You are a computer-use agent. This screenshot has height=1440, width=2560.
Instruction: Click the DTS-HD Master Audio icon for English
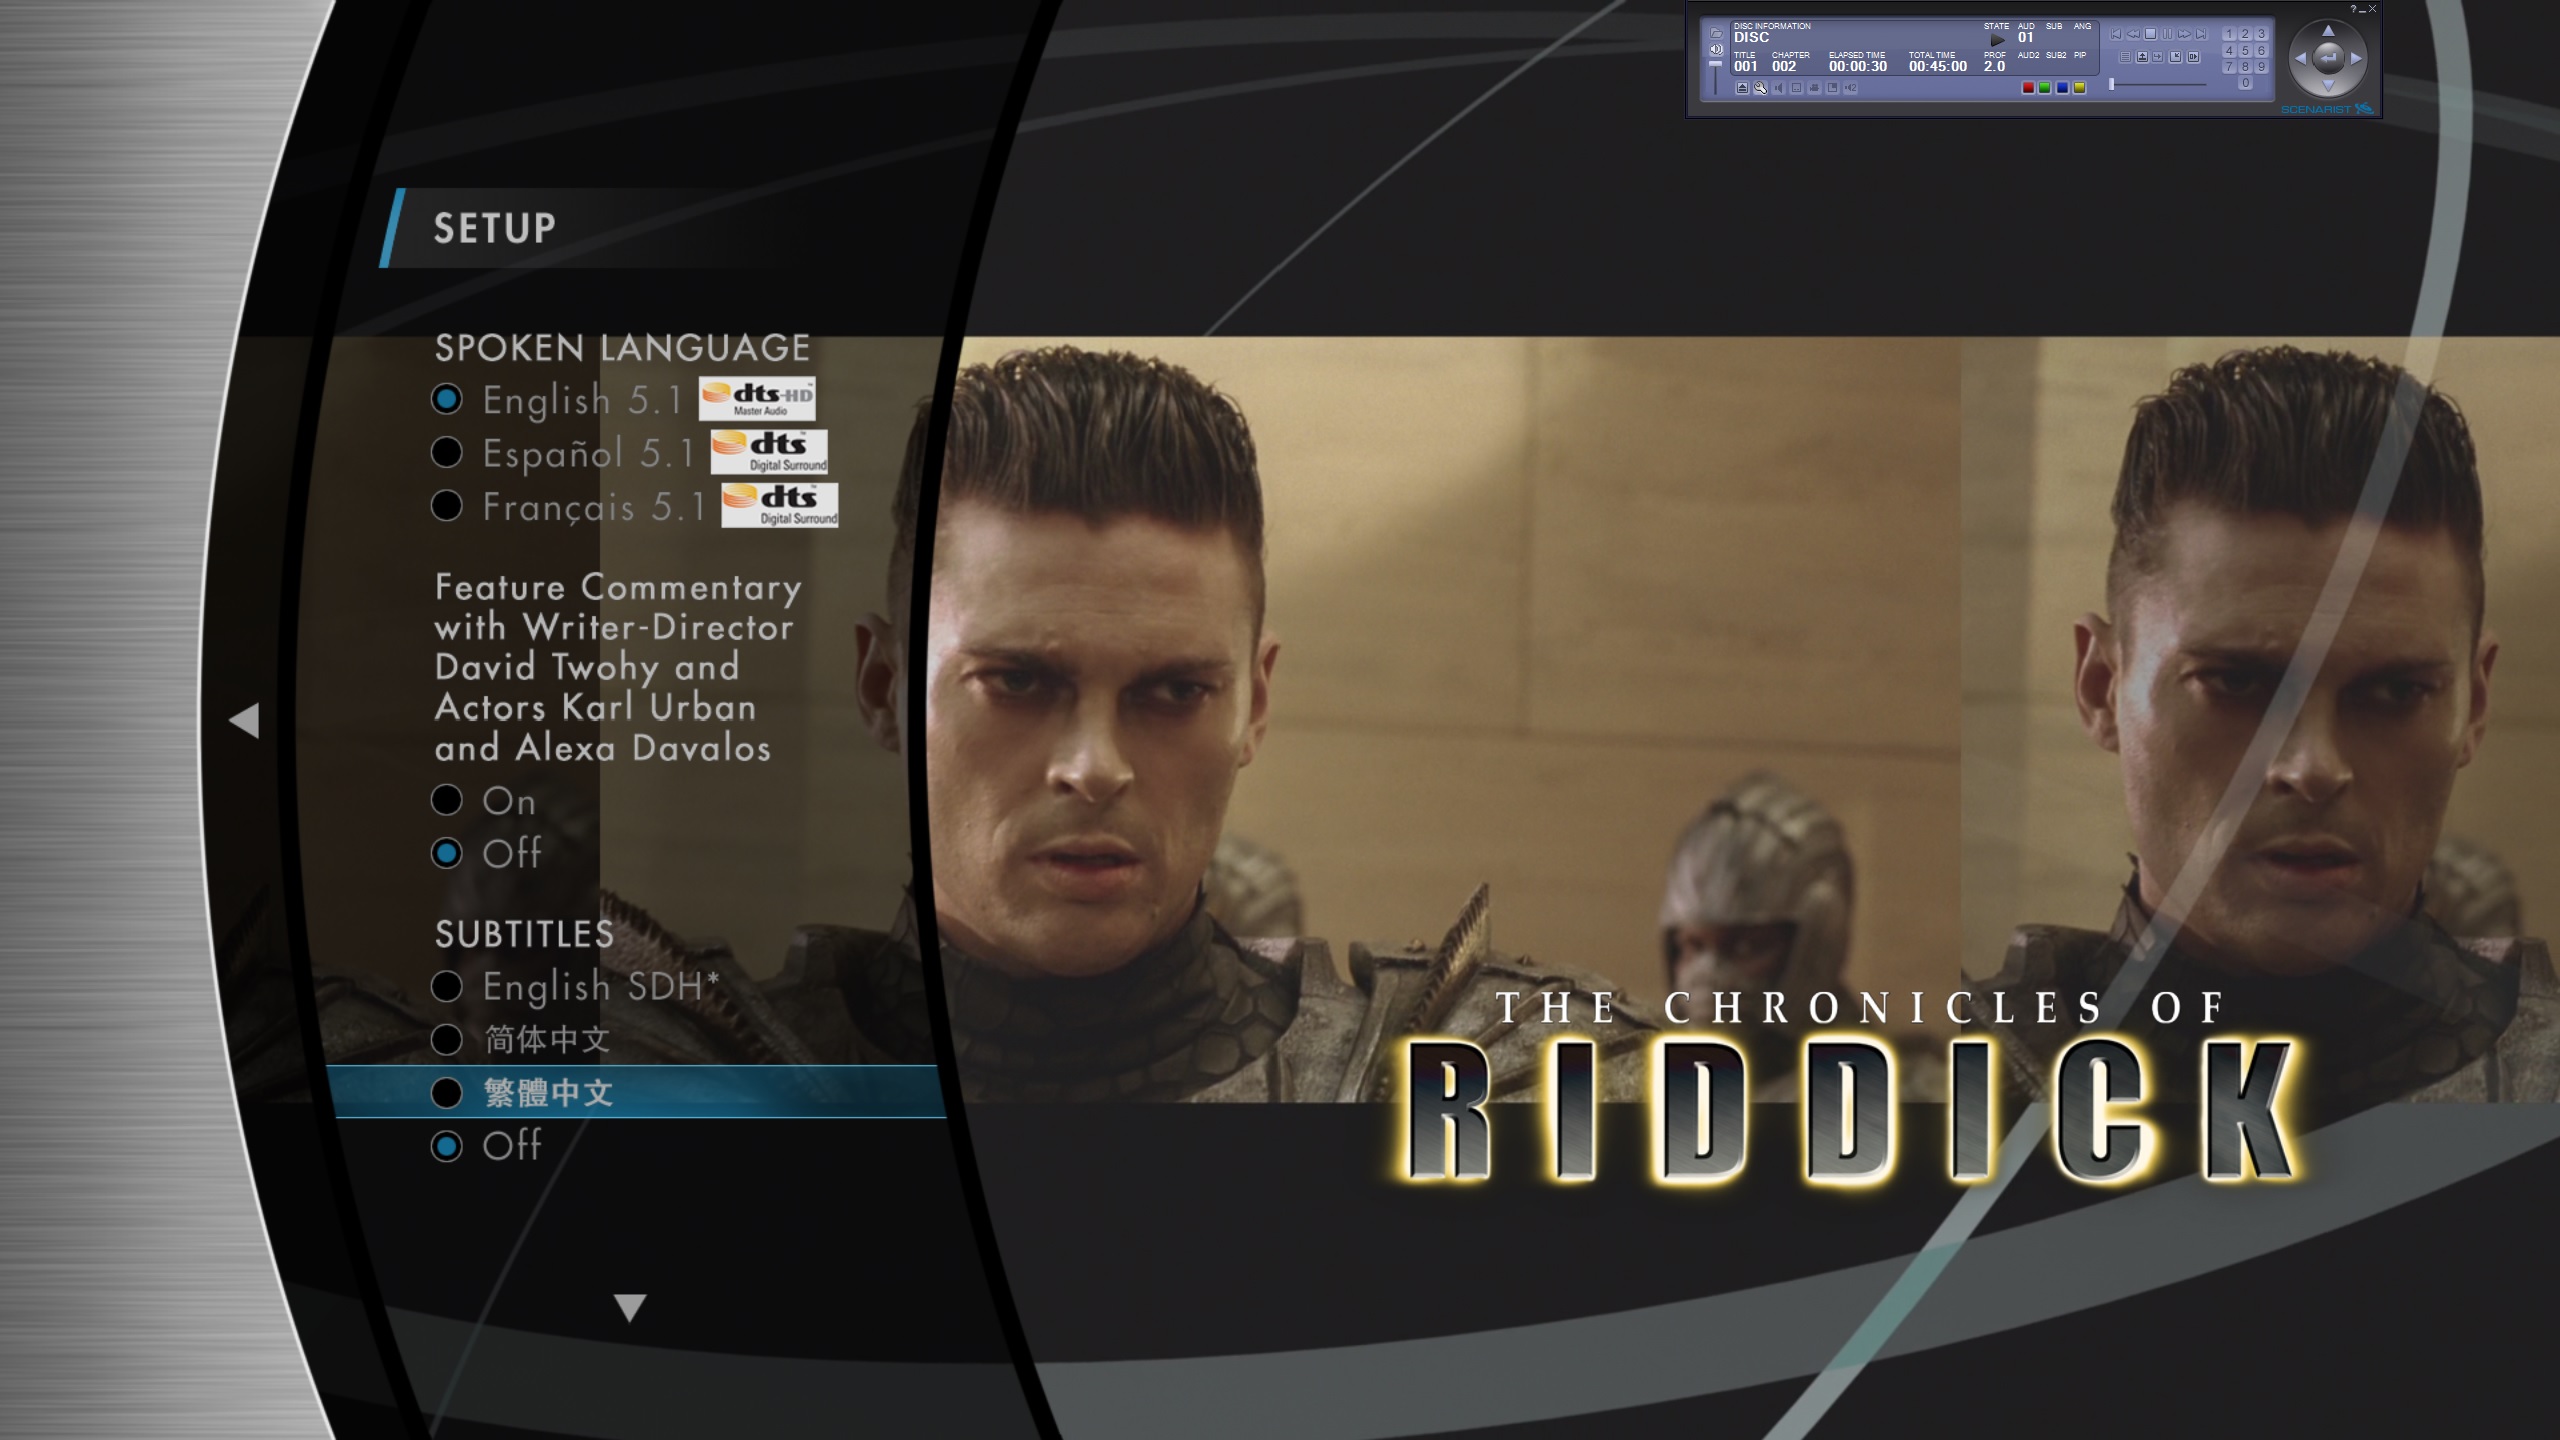(x=760, y=397)
